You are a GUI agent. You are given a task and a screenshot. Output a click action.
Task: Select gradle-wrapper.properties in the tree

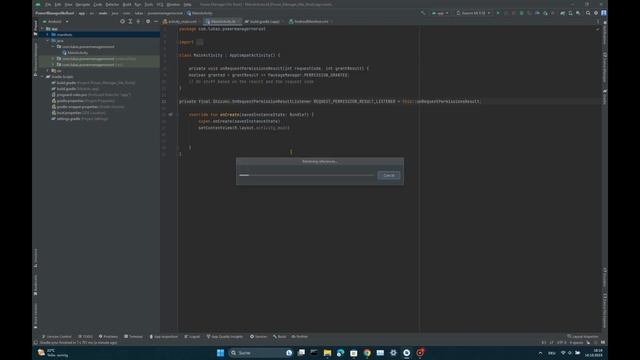click(88, 107)
